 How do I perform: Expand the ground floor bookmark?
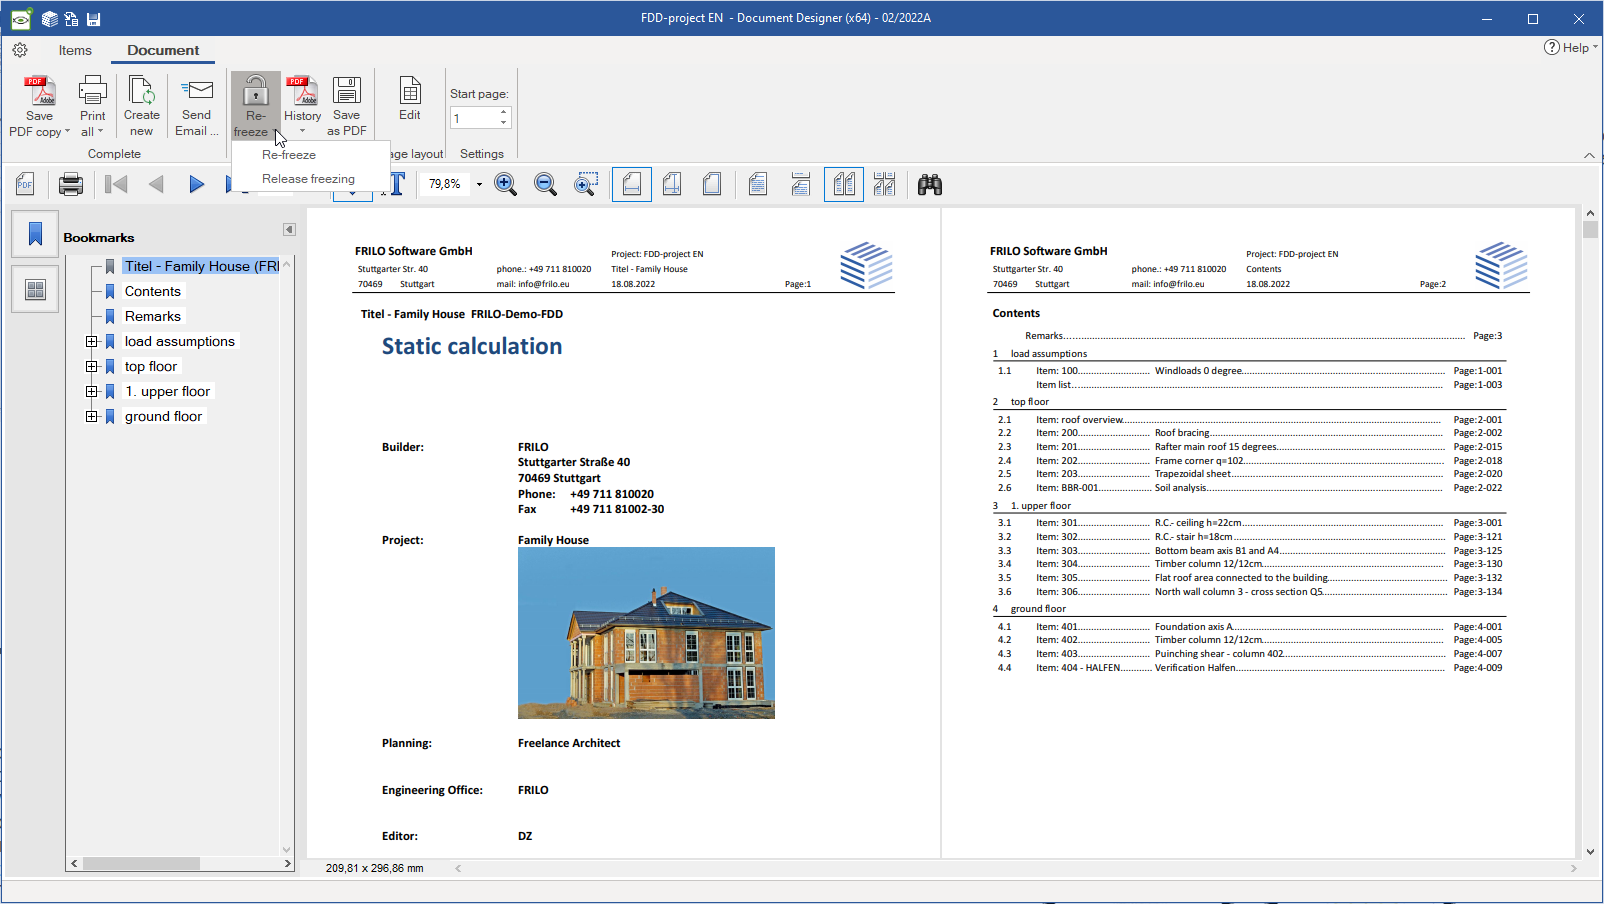92,416
